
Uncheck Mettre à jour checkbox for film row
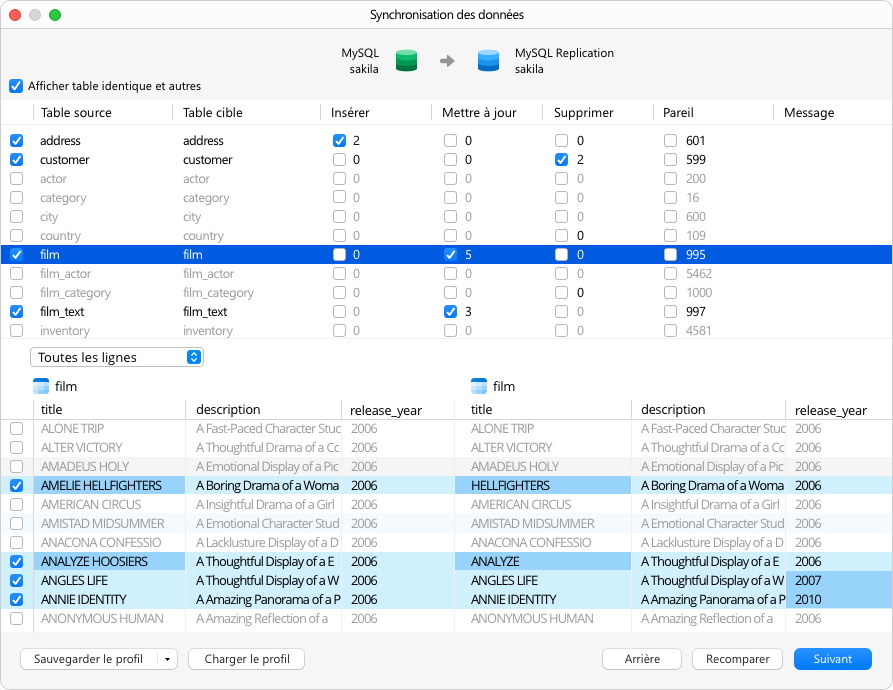pos(450,254)
